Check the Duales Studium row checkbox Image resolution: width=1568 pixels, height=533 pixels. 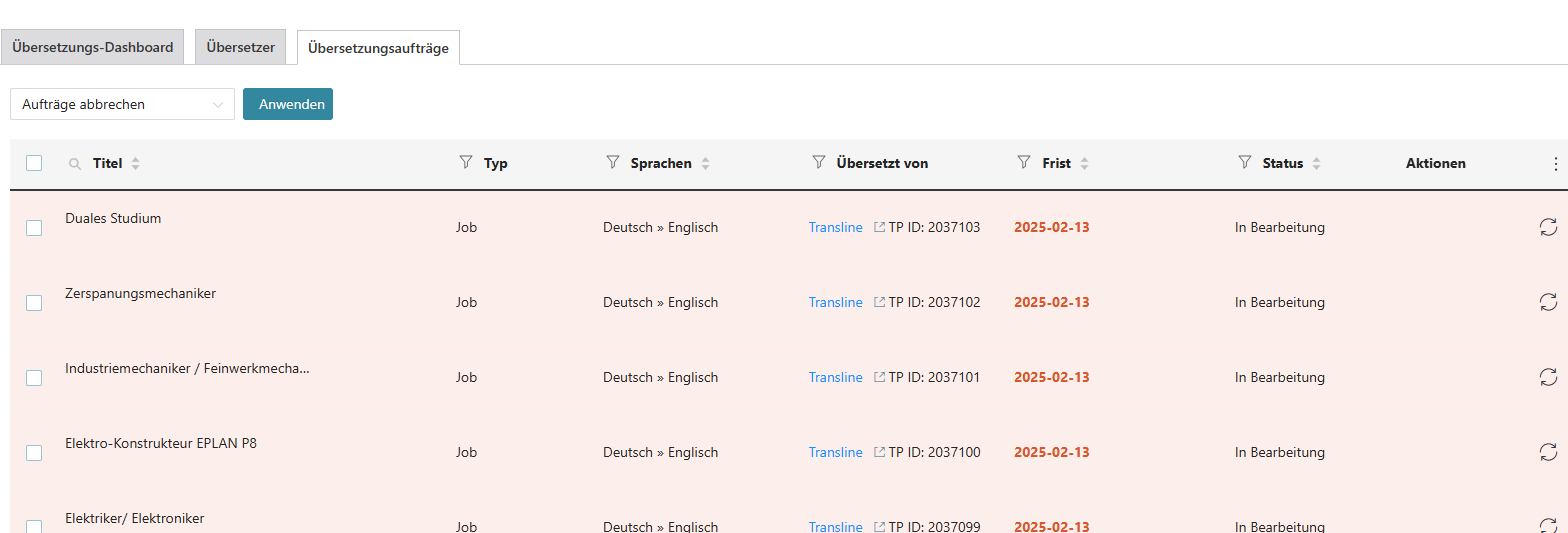(x=34, y=228)
